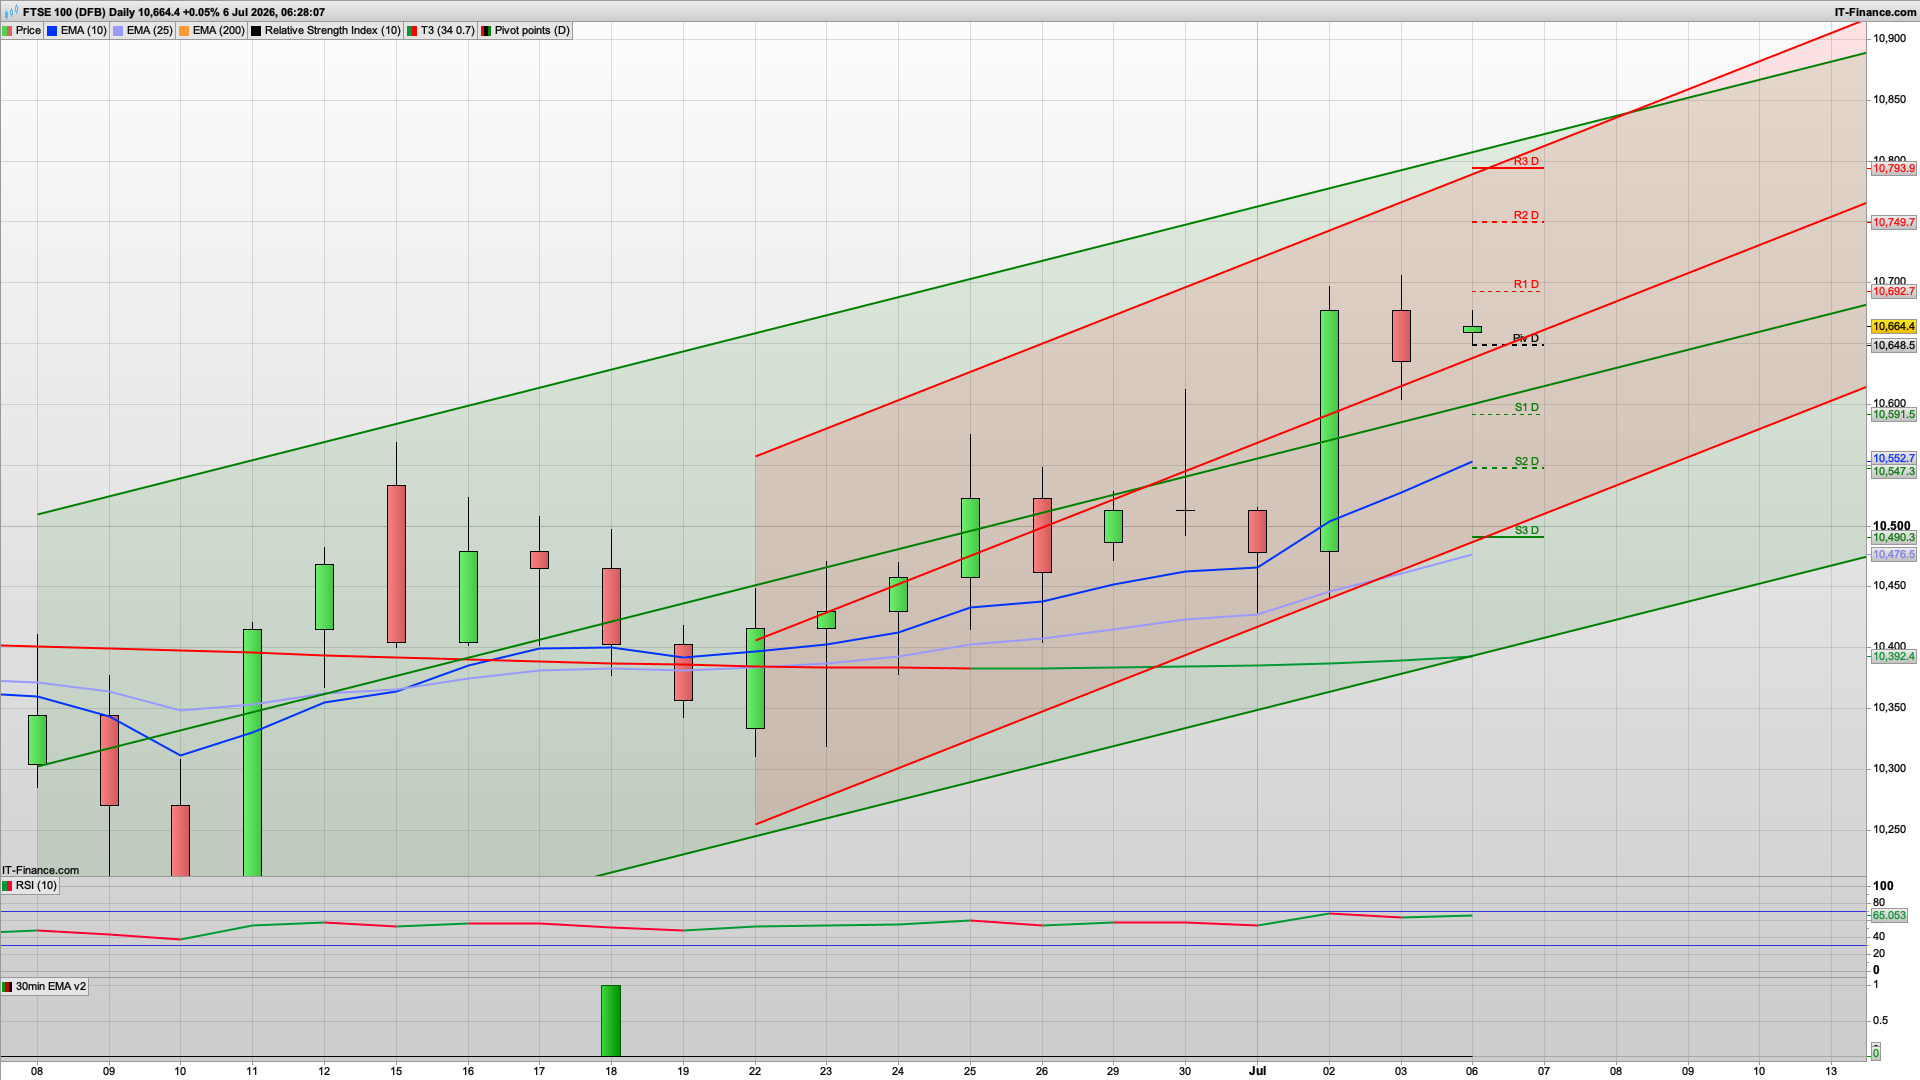Image resolution: width=1920 pixels, height=1080 pixels.
Task: Click the IT-Finance.com link at top right
Action: tap(1876, 12)
